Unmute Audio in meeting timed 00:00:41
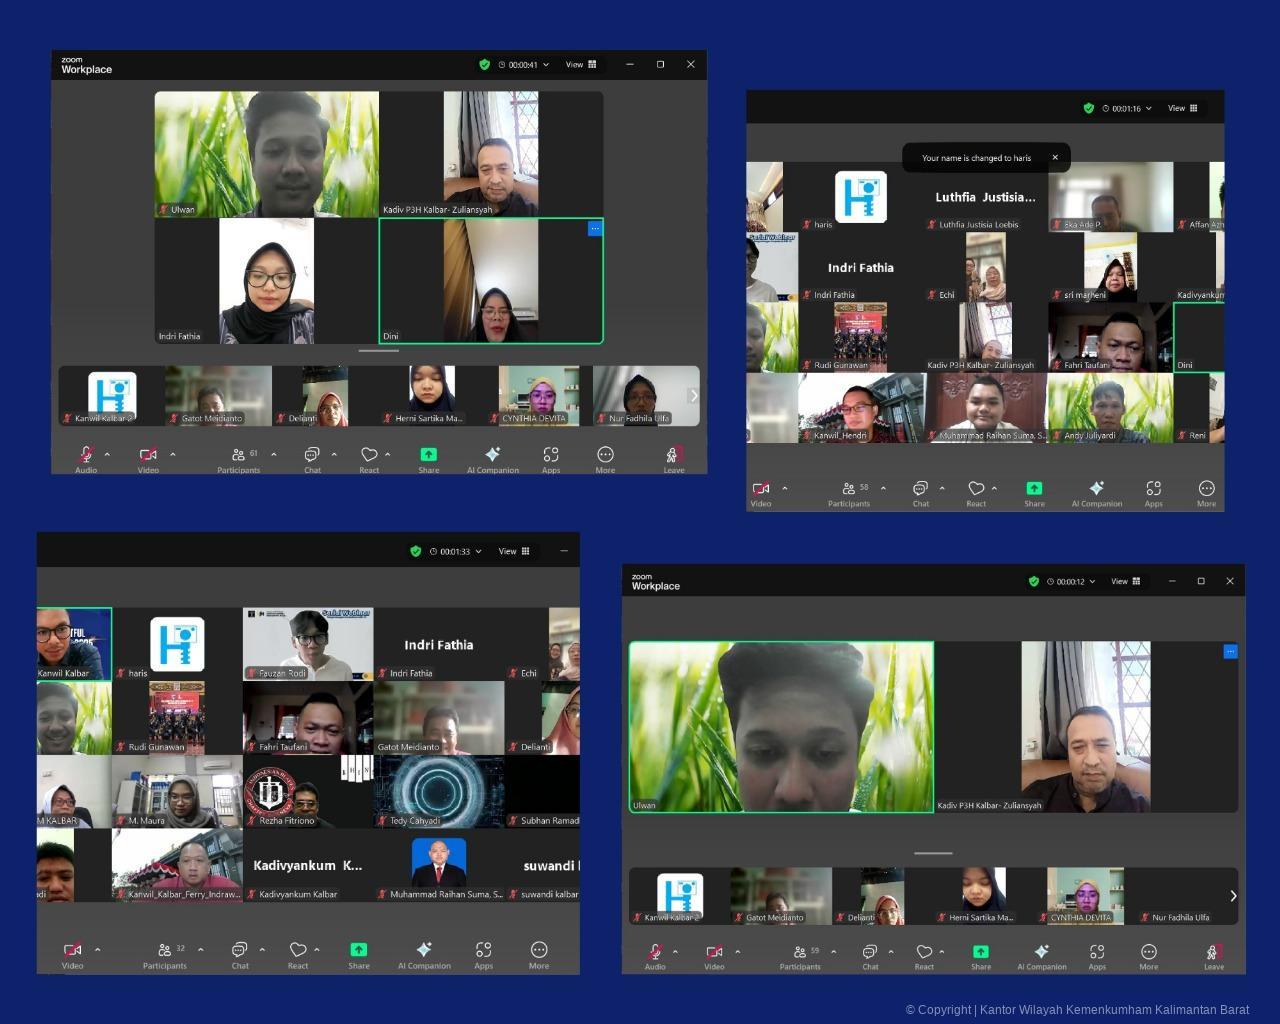The height and width of the screenshot is (1024, 1280). 86,457
